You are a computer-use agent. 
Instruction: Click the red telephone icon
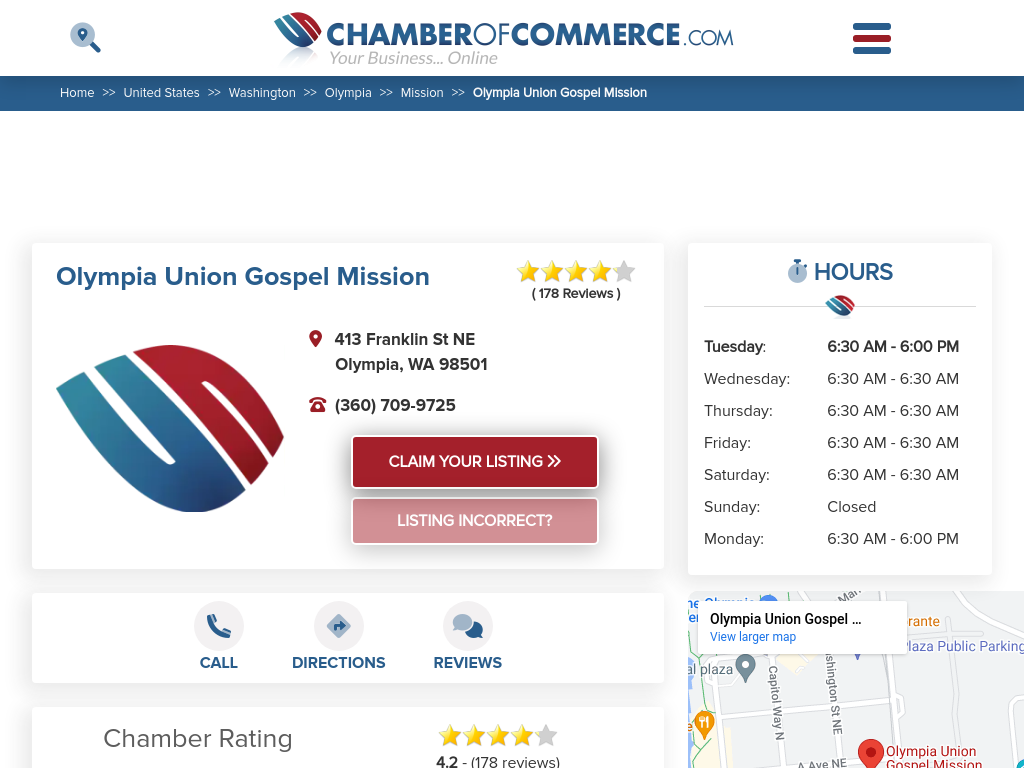[x=317, y=405]
